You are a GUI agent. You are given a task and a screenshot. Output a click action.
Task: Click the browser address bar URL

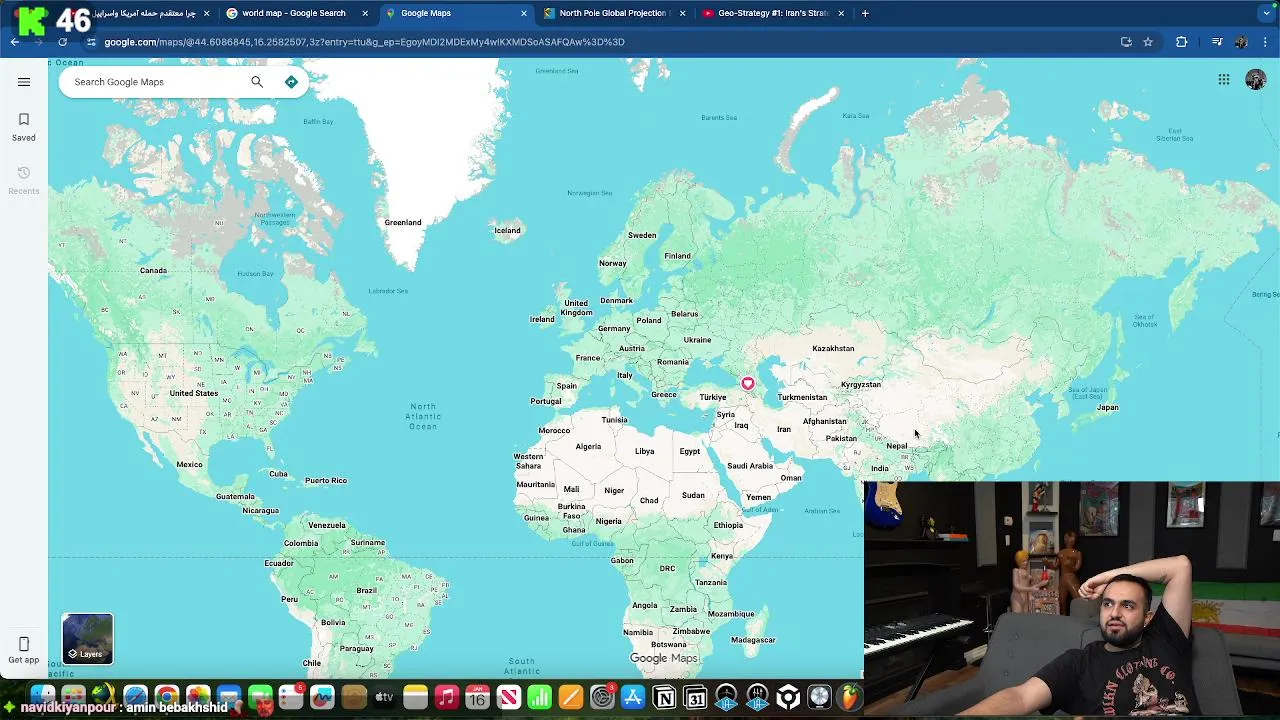click(x=364, y=42)
